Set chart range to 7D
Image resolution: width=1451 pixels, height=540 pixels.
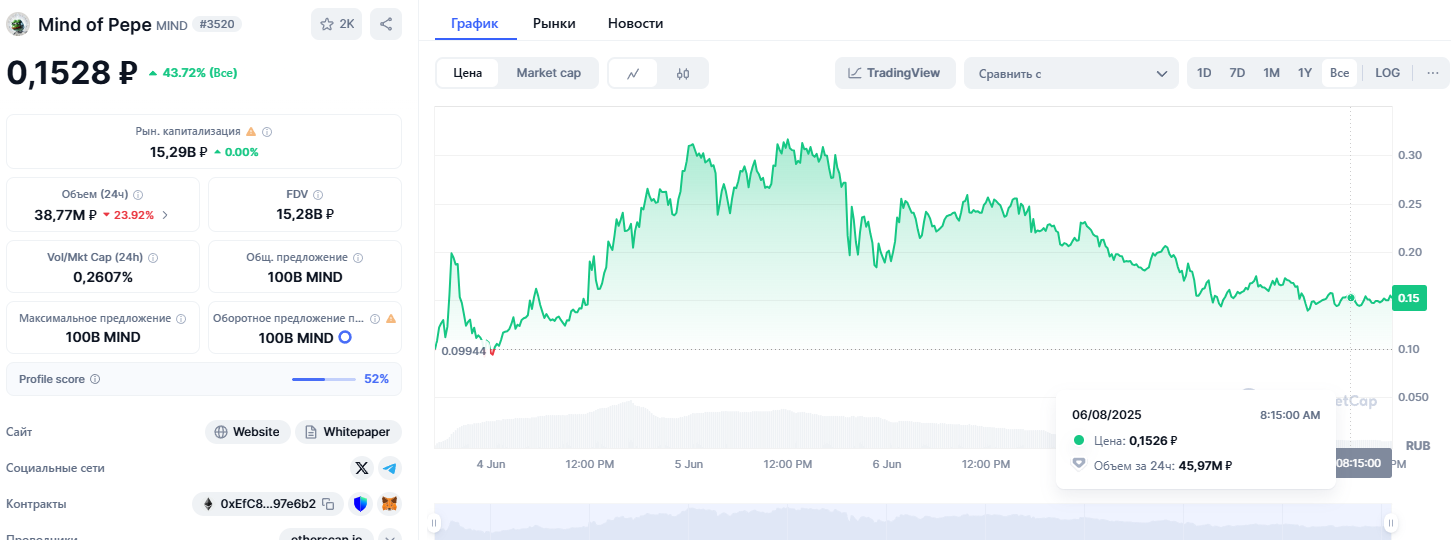[x=1237, y=73]
